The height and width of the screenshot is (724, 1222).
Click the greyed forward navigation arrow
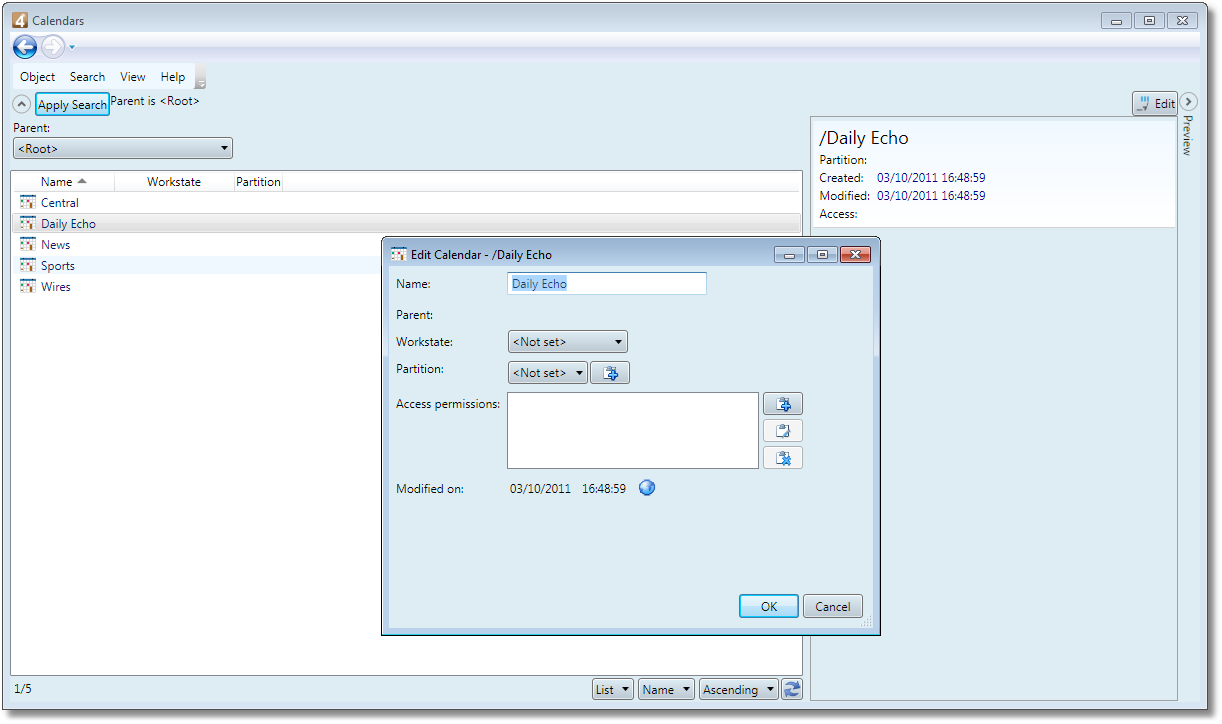point(52,47)
